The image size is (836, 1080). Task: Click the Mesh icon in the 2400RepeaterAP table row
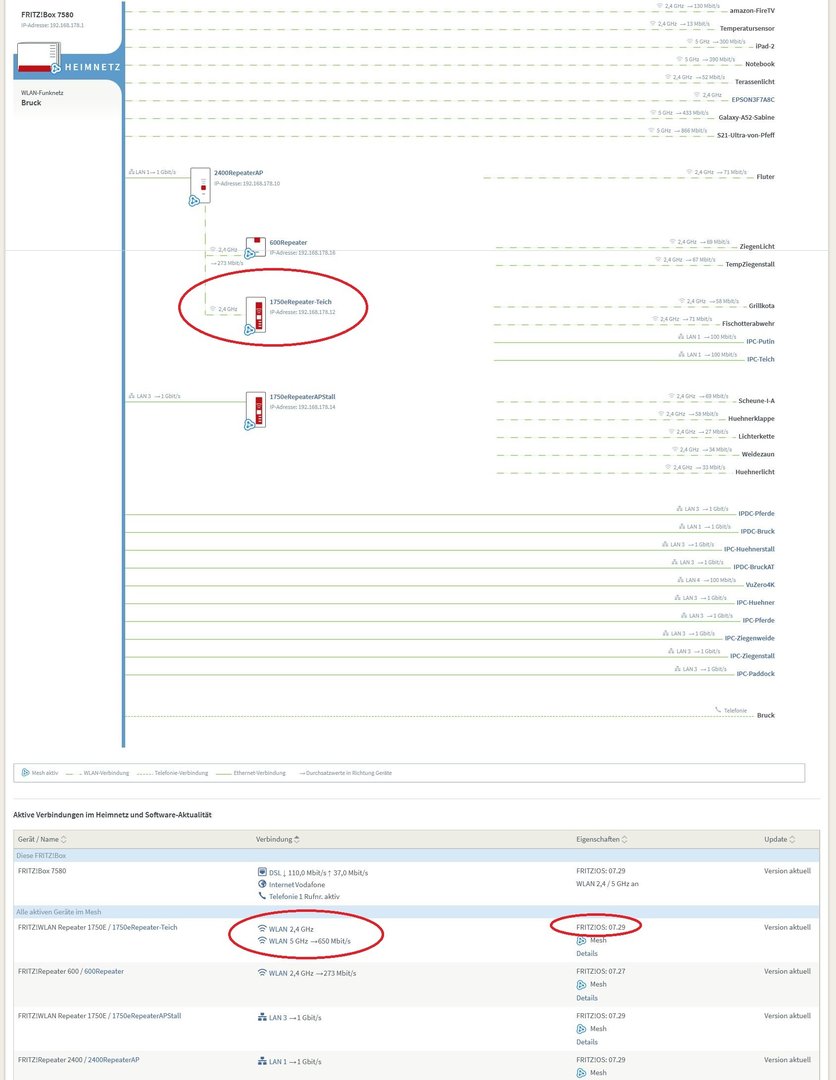coord(581,1073)
